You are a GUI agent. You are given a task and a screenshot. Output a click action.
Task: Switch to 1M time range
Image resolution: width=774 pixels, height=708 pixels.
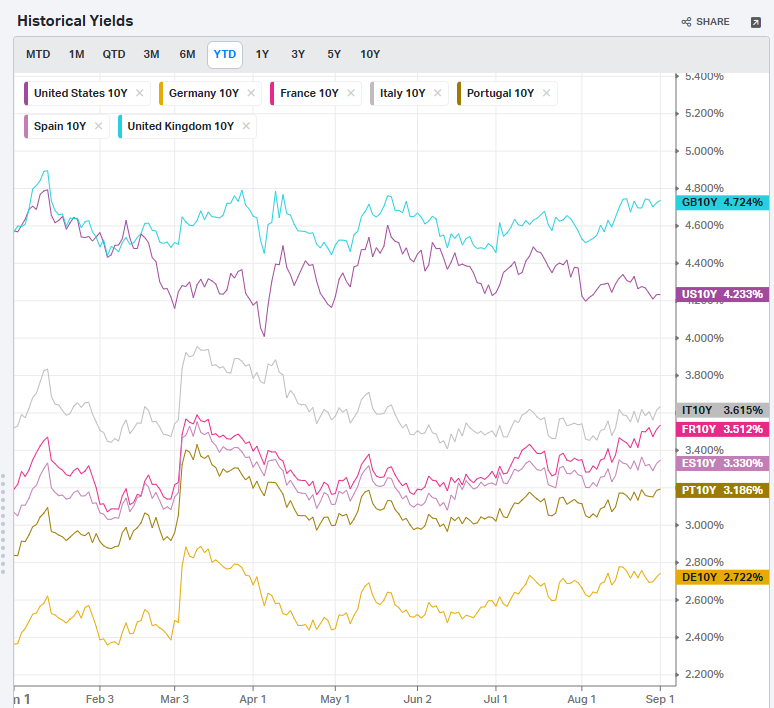coord(77,54)
